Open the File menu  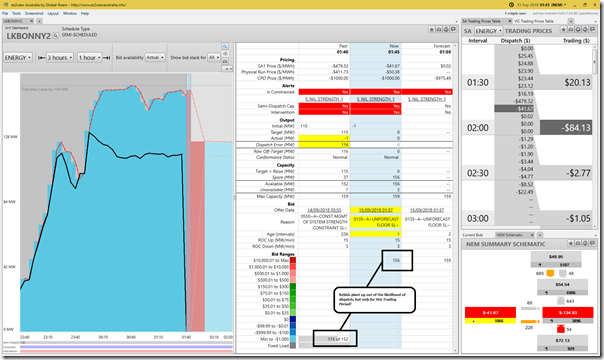click(x=5, y=13)
